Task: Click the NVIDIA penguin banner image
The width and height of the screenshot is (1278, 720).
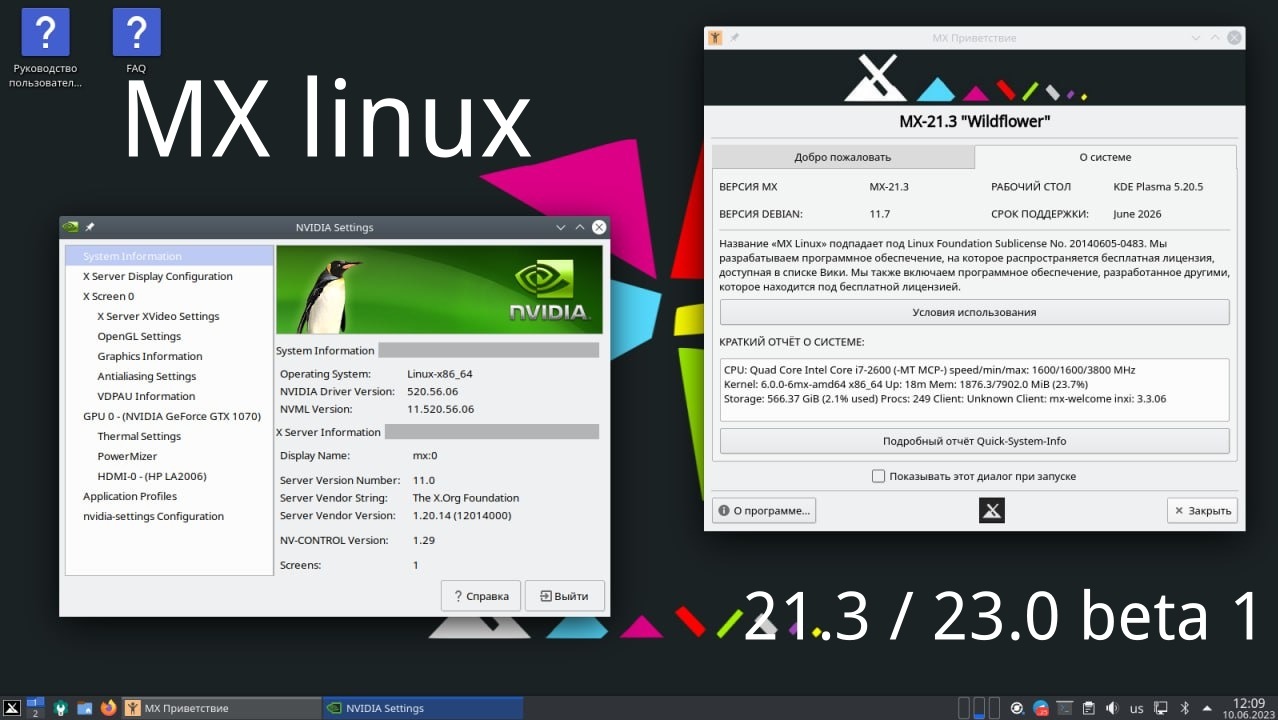Action: pos(439,290)
